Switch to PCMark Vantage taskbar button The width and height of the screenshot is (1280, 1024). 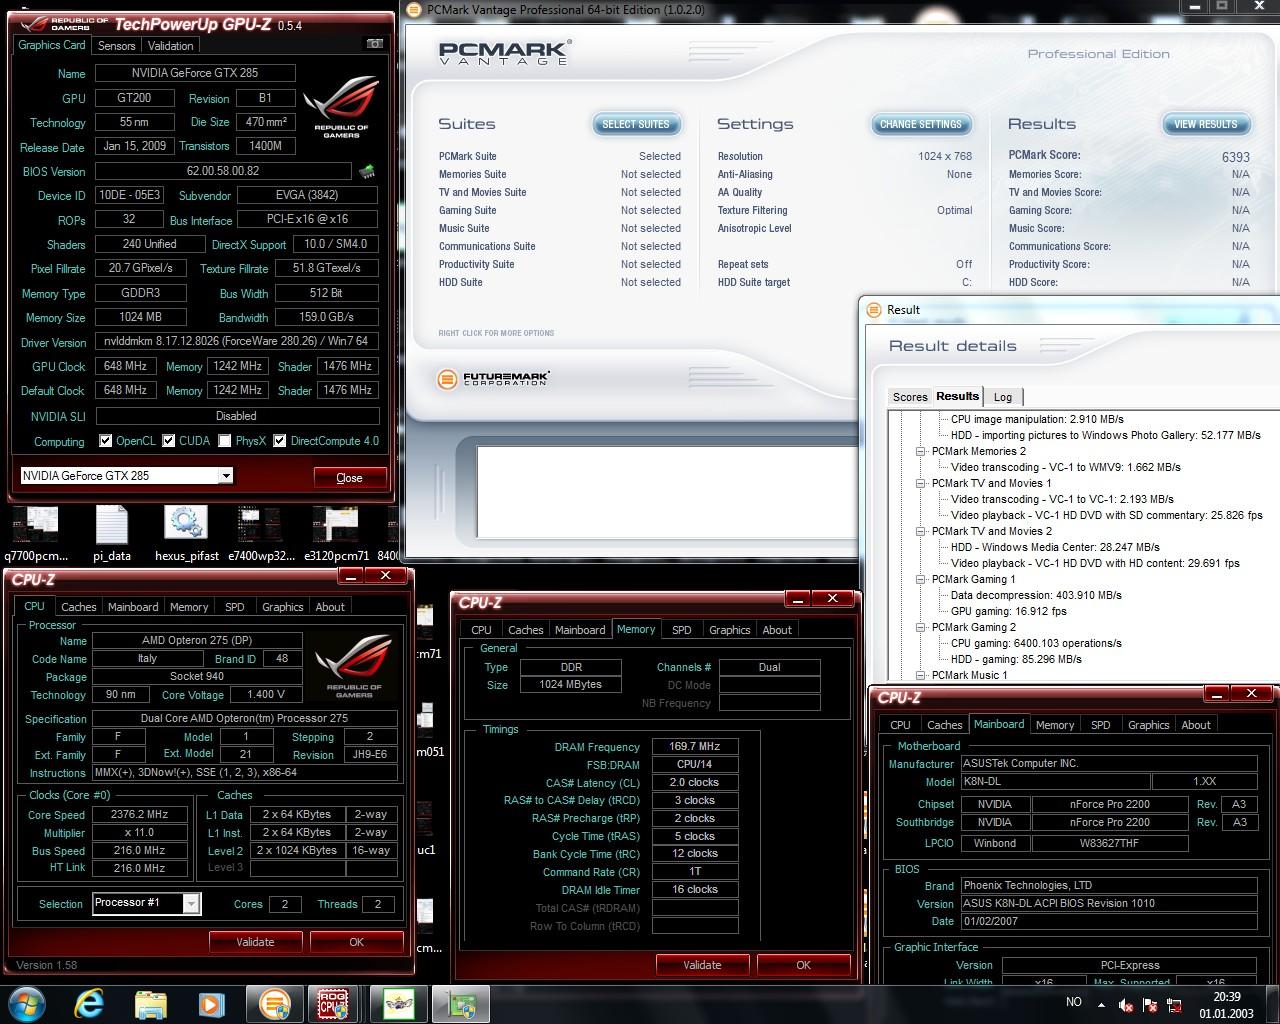click(x=273, y=1004)
